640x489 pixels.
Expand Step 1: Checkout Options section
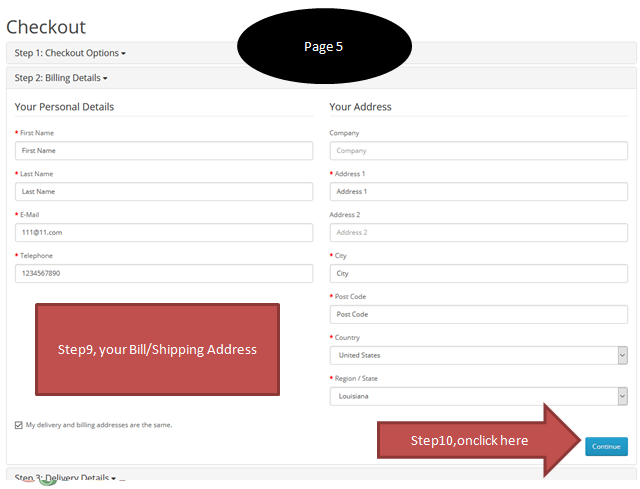pyautogui.click(x=70, y=52)
